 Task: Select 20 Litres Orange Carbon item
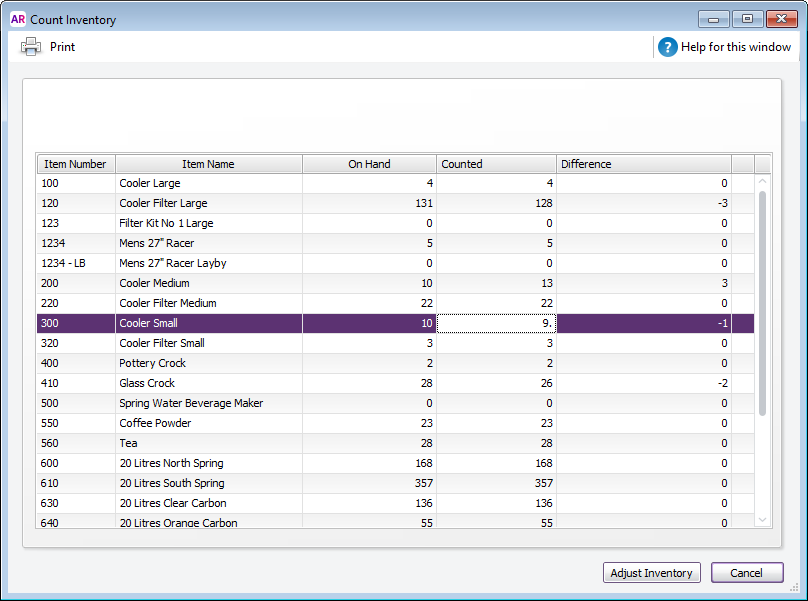[x=178, y=522]
